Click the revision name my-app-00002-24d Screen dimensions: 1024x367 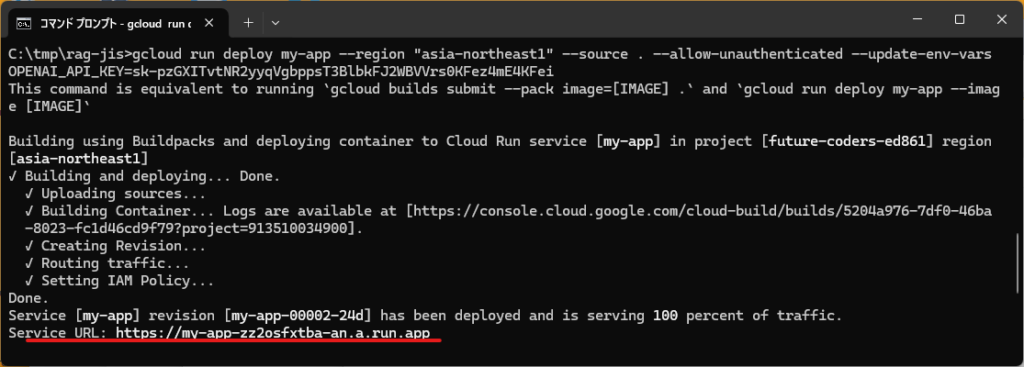298,316
